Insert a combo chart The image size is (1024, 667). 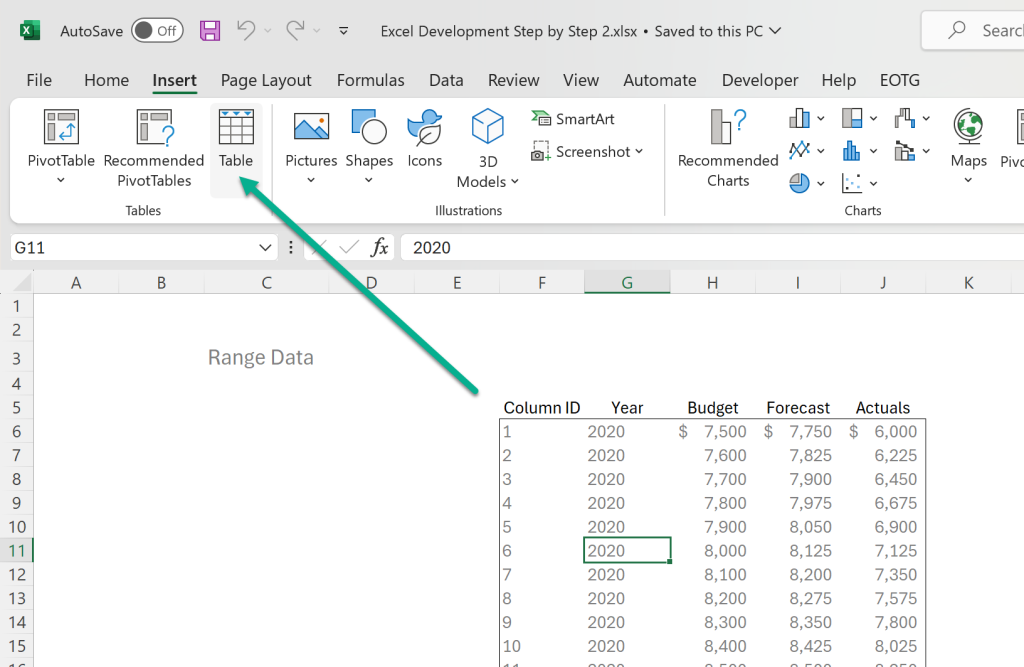(912, 151)
